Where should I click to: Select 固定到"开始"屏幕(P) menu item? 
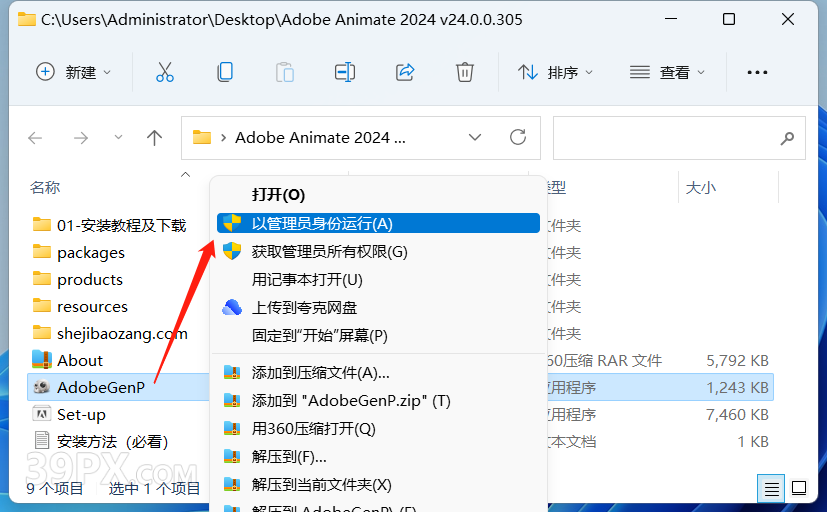[x=378, y=335]
